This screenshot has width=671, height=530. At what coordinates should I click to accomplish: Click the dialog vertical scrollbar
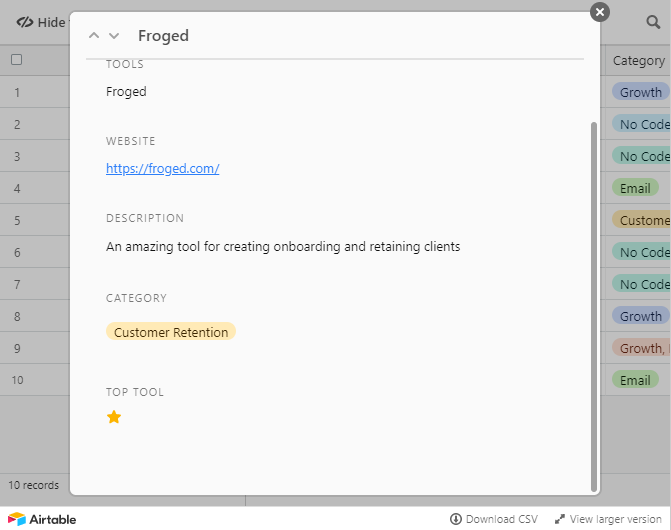pos(594,300)
